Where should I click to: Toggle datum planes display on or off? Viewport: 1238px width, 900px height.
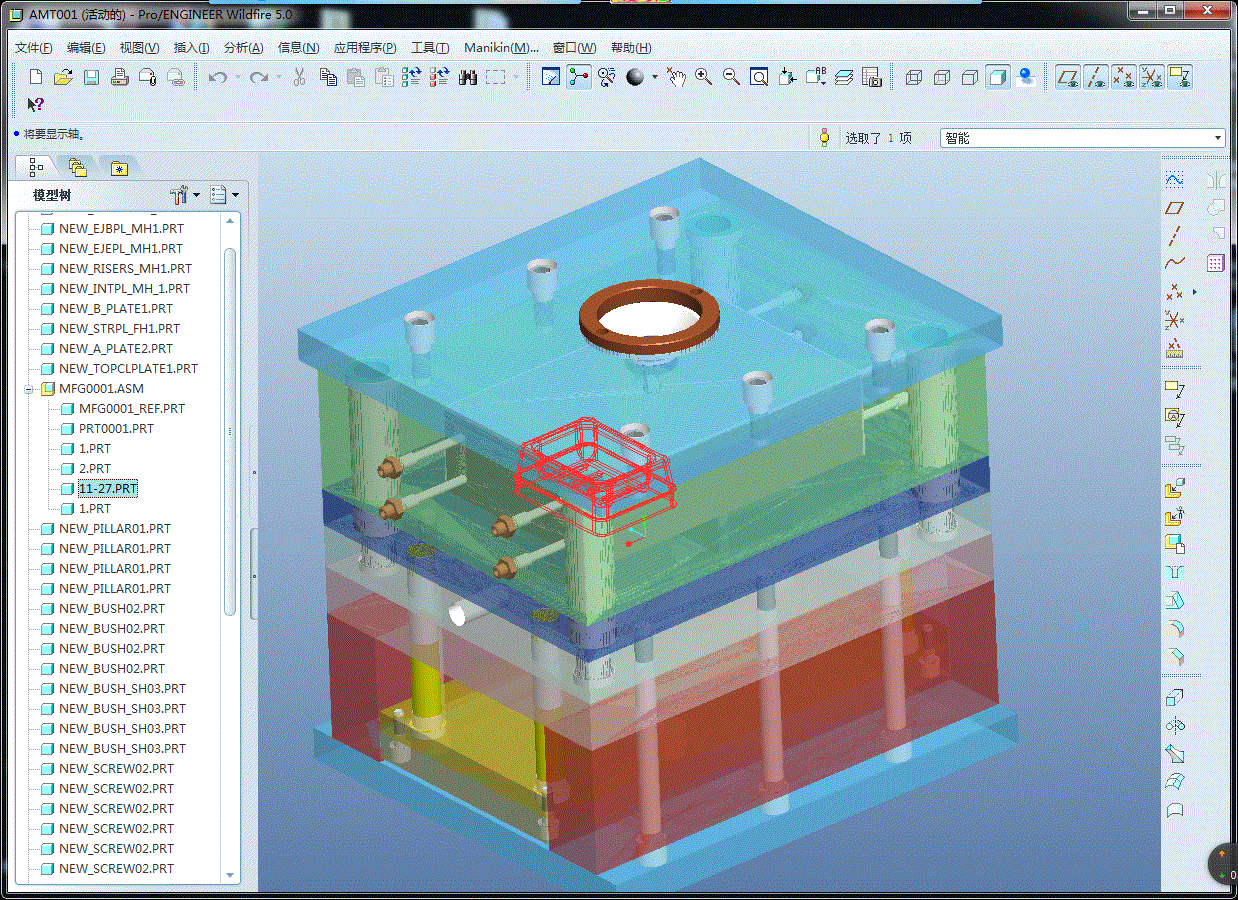(x=1068, y=77)
